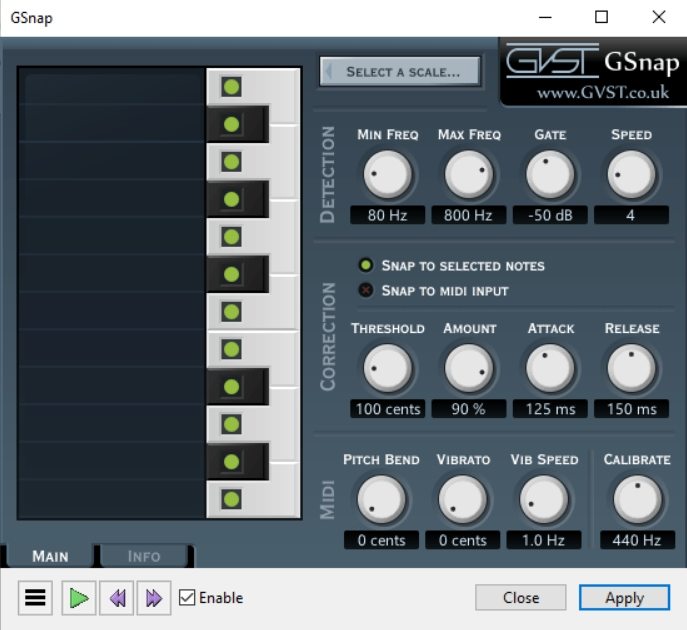Toggle the A note light on the second white key
687x630 pixels.
[231, 162]
